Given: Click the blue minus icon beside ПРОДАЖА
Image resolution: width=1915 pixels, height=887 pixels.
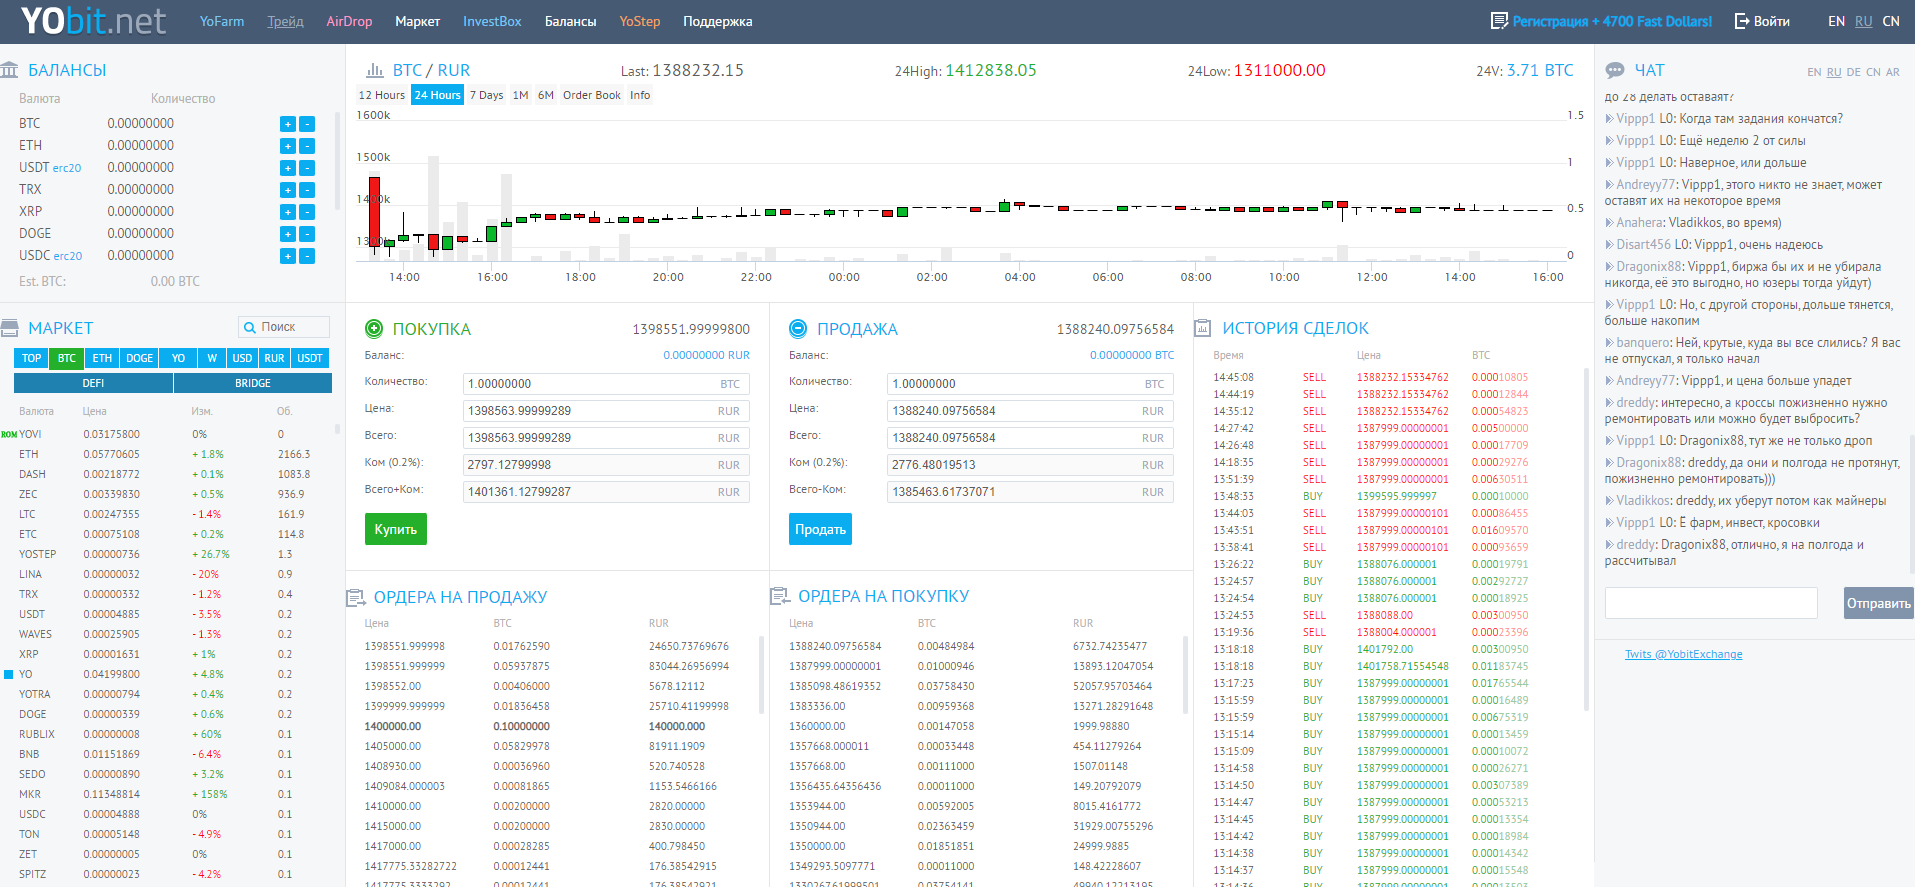Looking at the screenshot, I should pos(798,328).
